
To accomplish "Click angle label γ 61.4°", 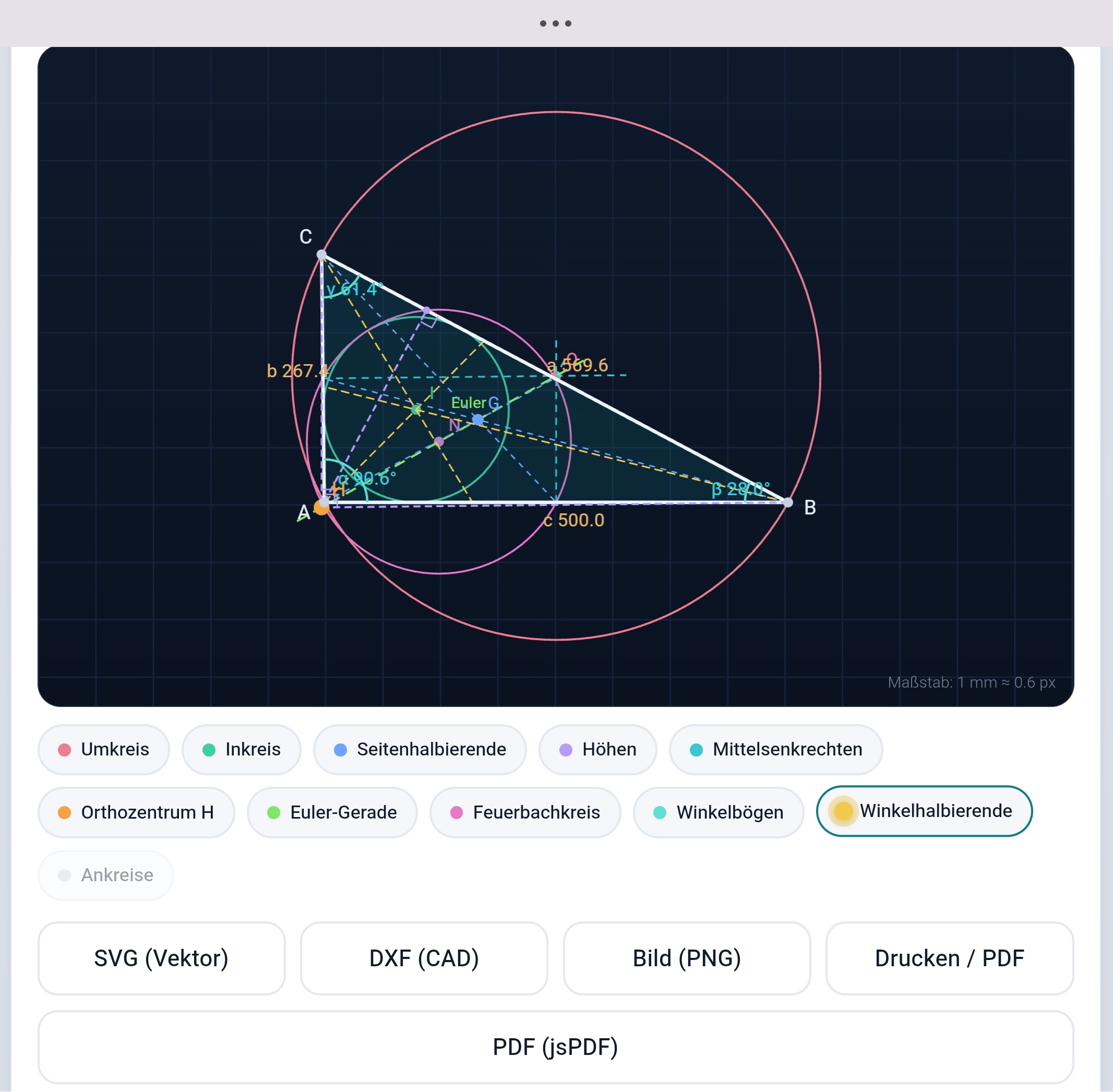I will point(354,289).
